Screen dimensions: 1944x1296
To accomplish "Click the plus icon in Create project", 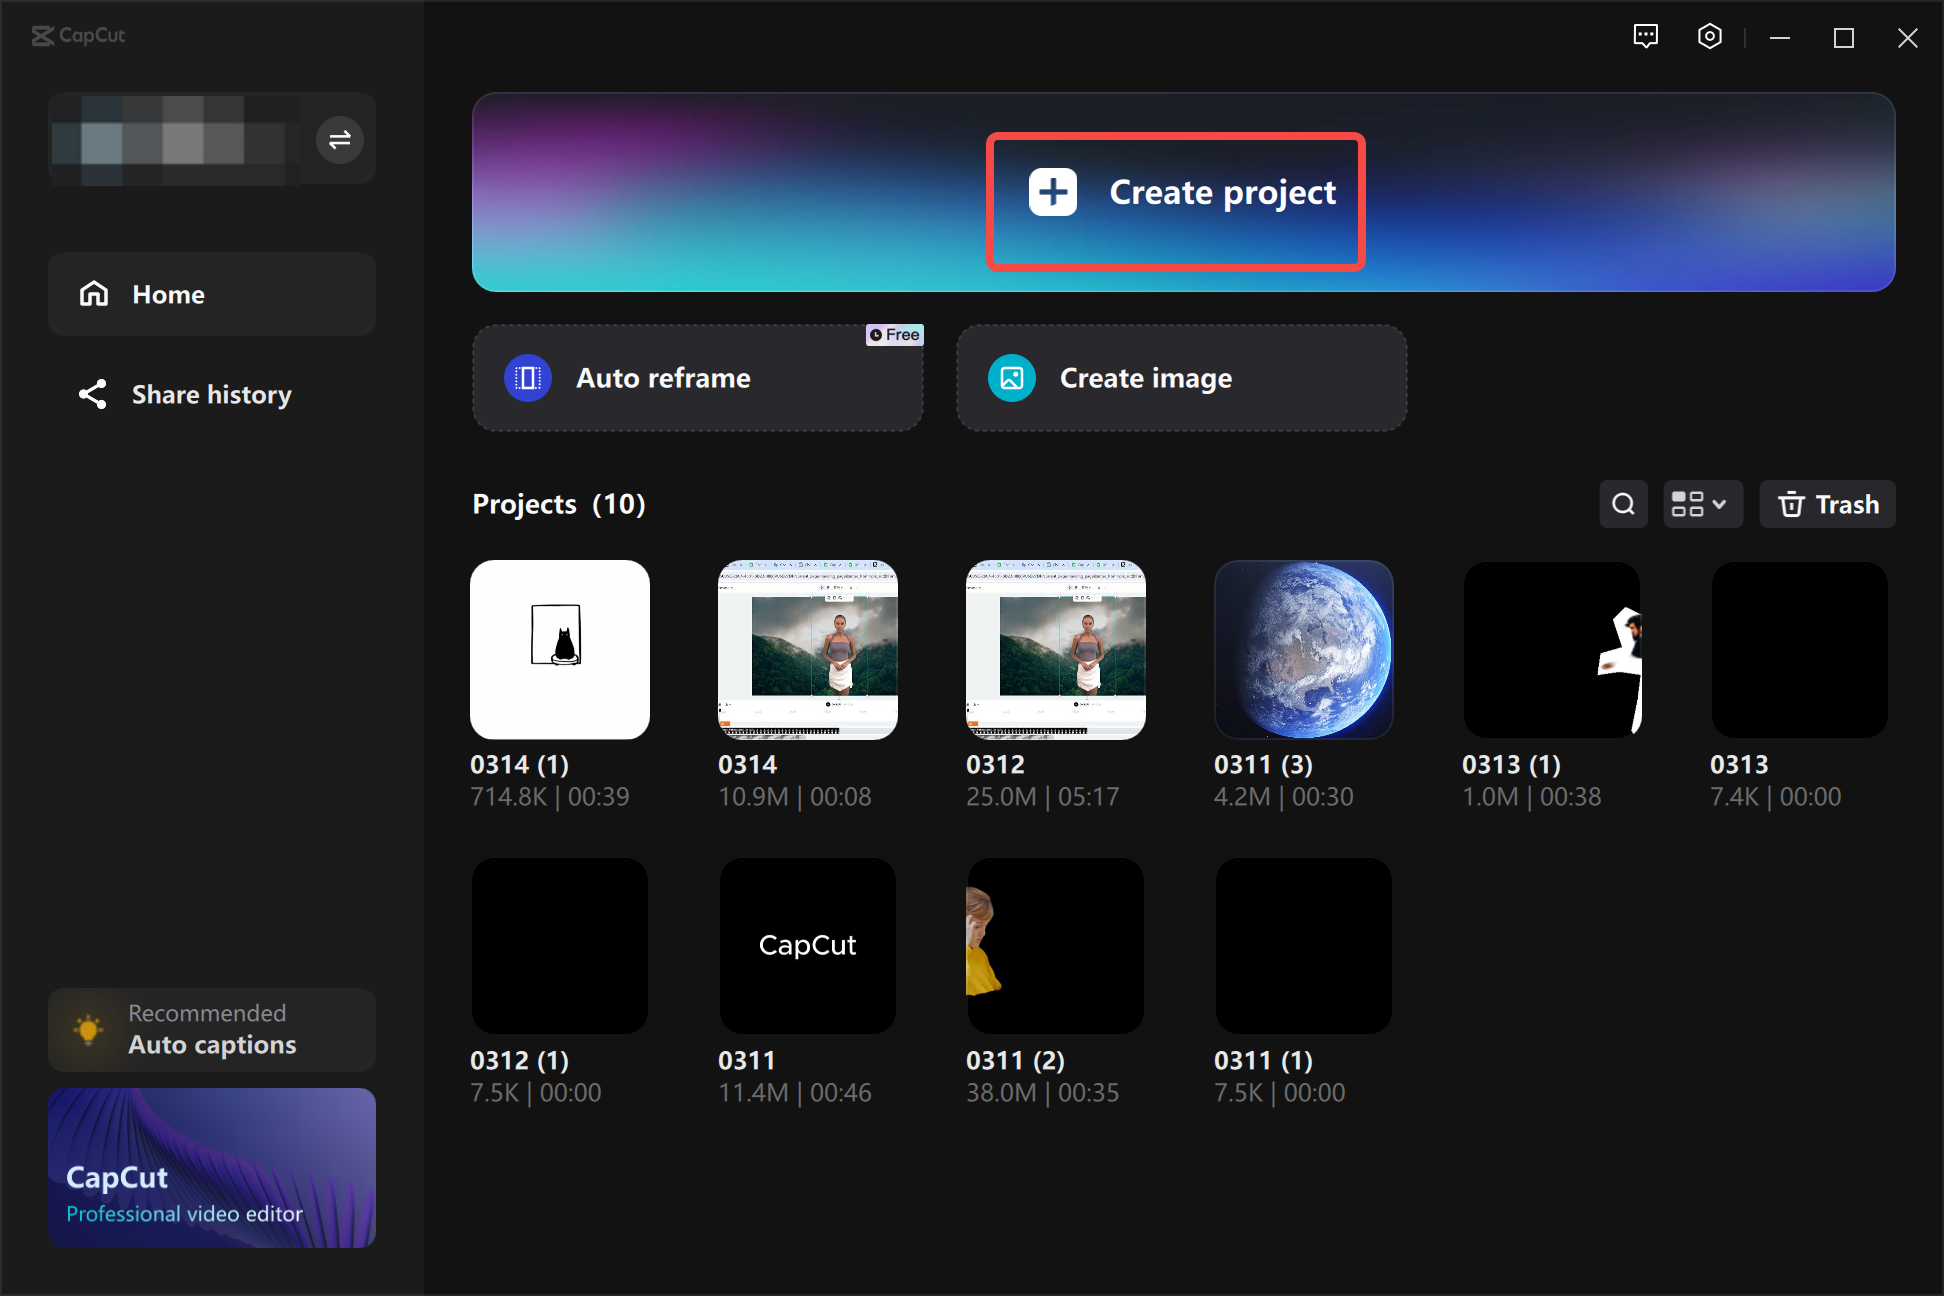I will (x=1053, y=192).
